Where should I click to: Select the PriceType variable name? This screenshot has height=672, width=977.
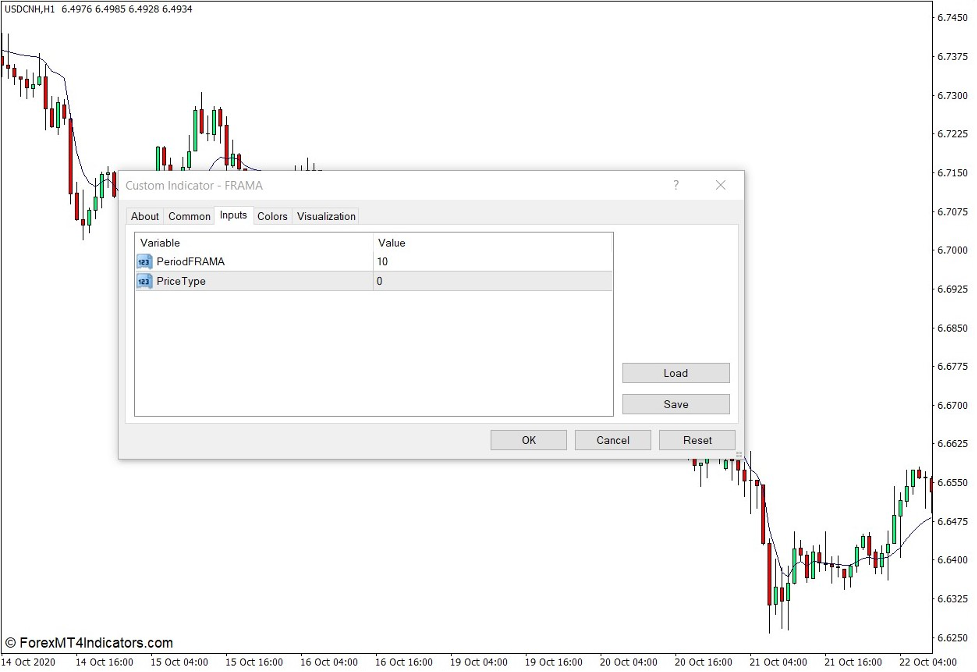tap(181, 282)
